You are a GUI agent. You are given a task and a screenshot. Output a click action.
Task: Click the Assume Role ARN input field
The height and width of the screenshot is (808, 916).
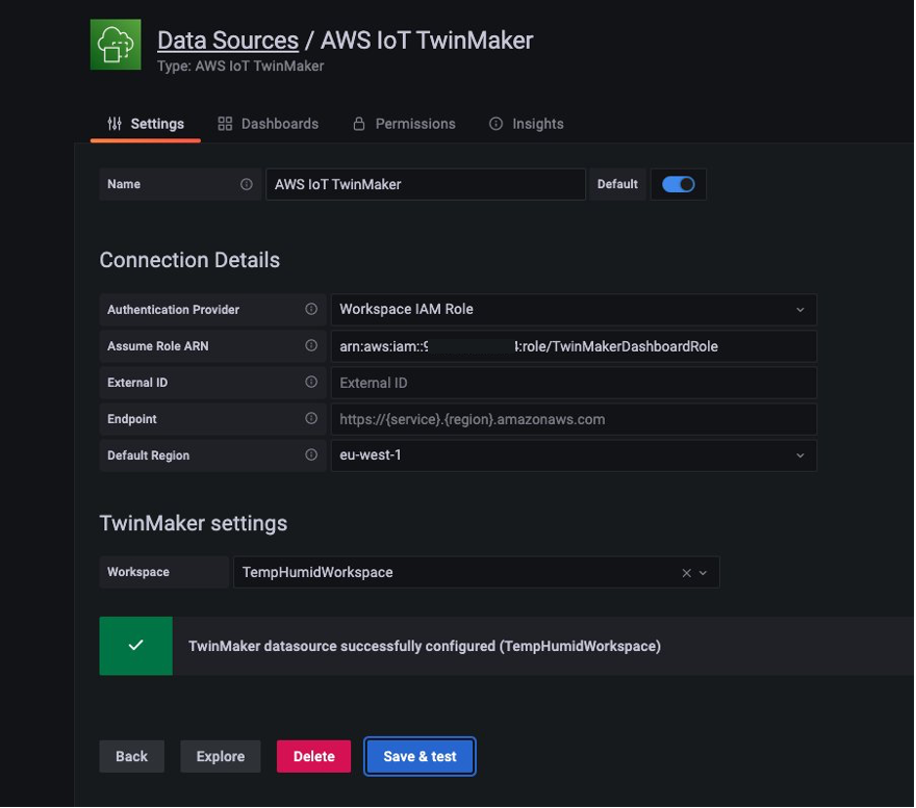(573, 346)
